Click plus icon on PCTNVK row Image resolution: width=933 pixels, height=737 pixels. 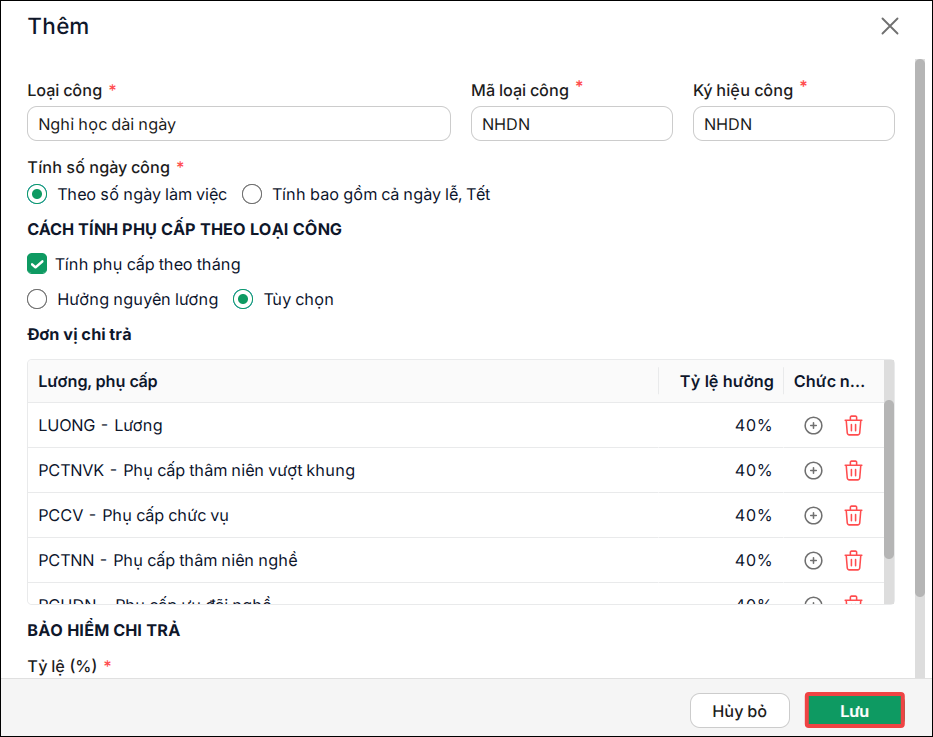(x=813, y=471)
